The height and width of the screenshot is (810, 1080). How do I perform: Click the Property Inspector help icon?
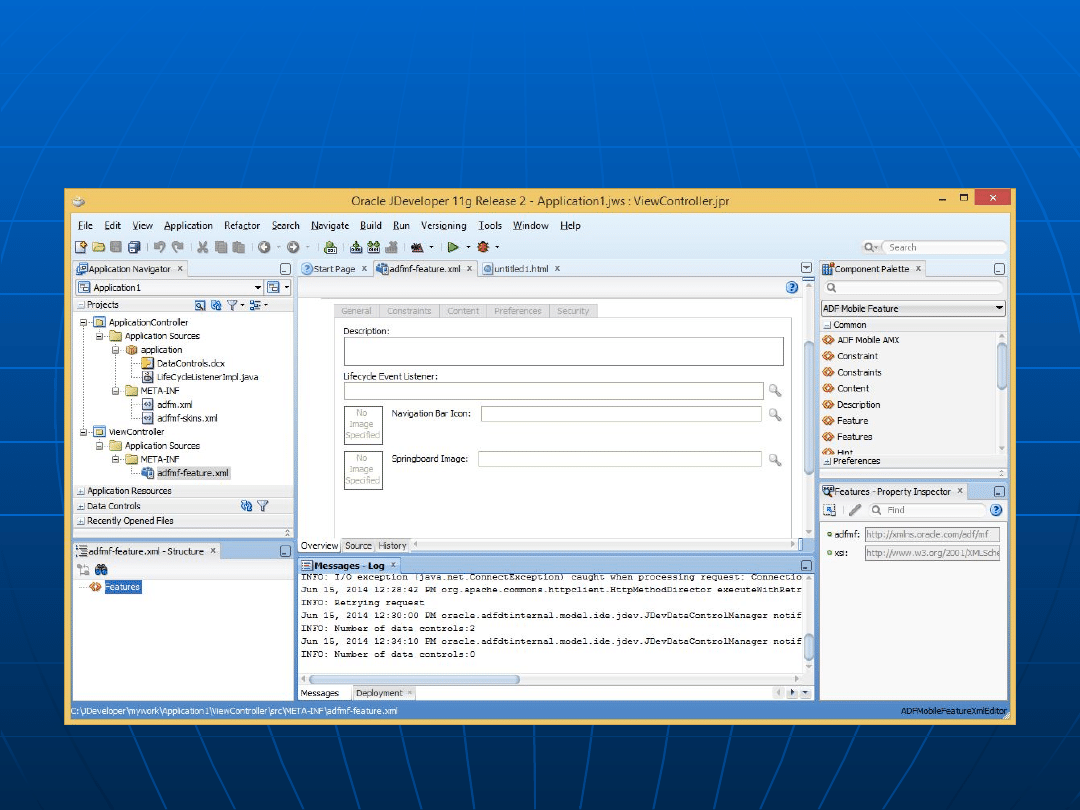(x=996, y=510)
